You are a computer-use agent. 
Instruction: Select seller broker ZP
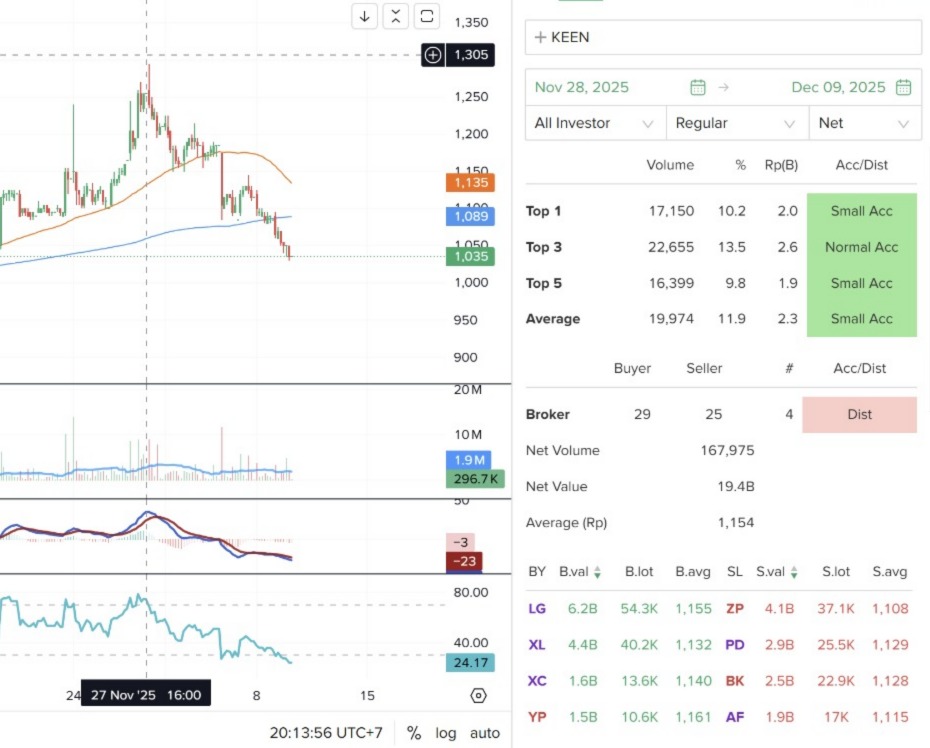coord(735,609)
